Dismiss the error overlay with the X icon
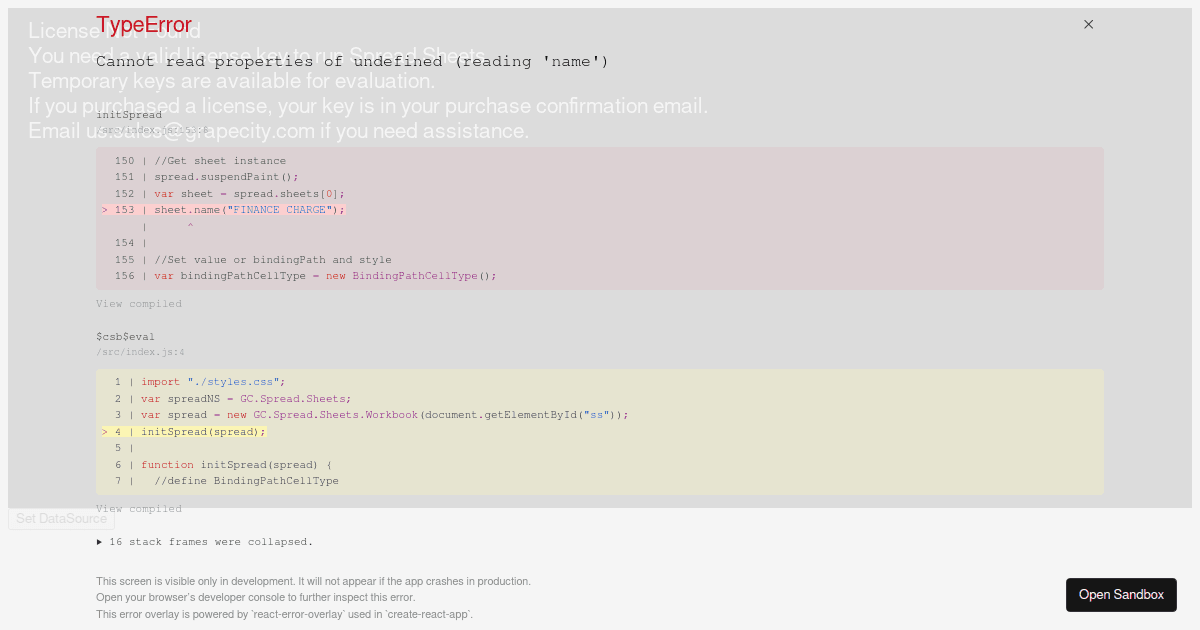1200x630 pixels. tap(1088, 24)
